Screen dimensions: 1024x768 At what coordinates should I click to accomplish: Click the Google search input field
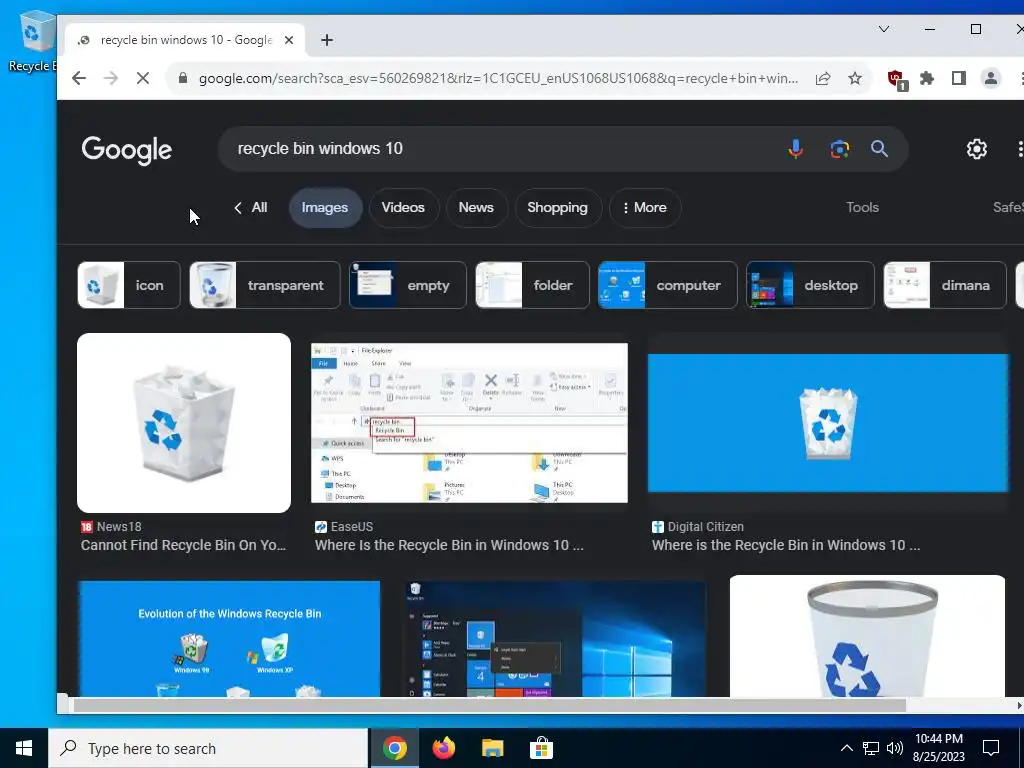tap(503, 149)
